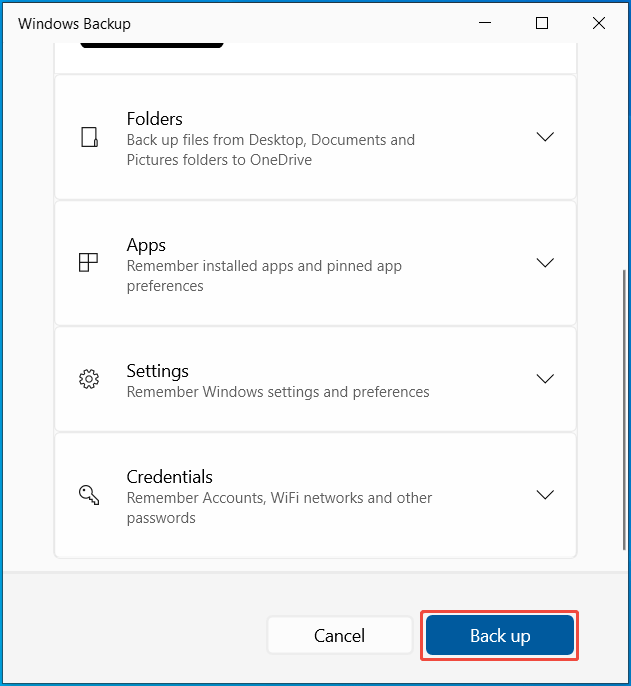Viewport: 631px width, 686px height.
Task: Click 'Back up files from Desktop' description
Action: tap(271, 150)
